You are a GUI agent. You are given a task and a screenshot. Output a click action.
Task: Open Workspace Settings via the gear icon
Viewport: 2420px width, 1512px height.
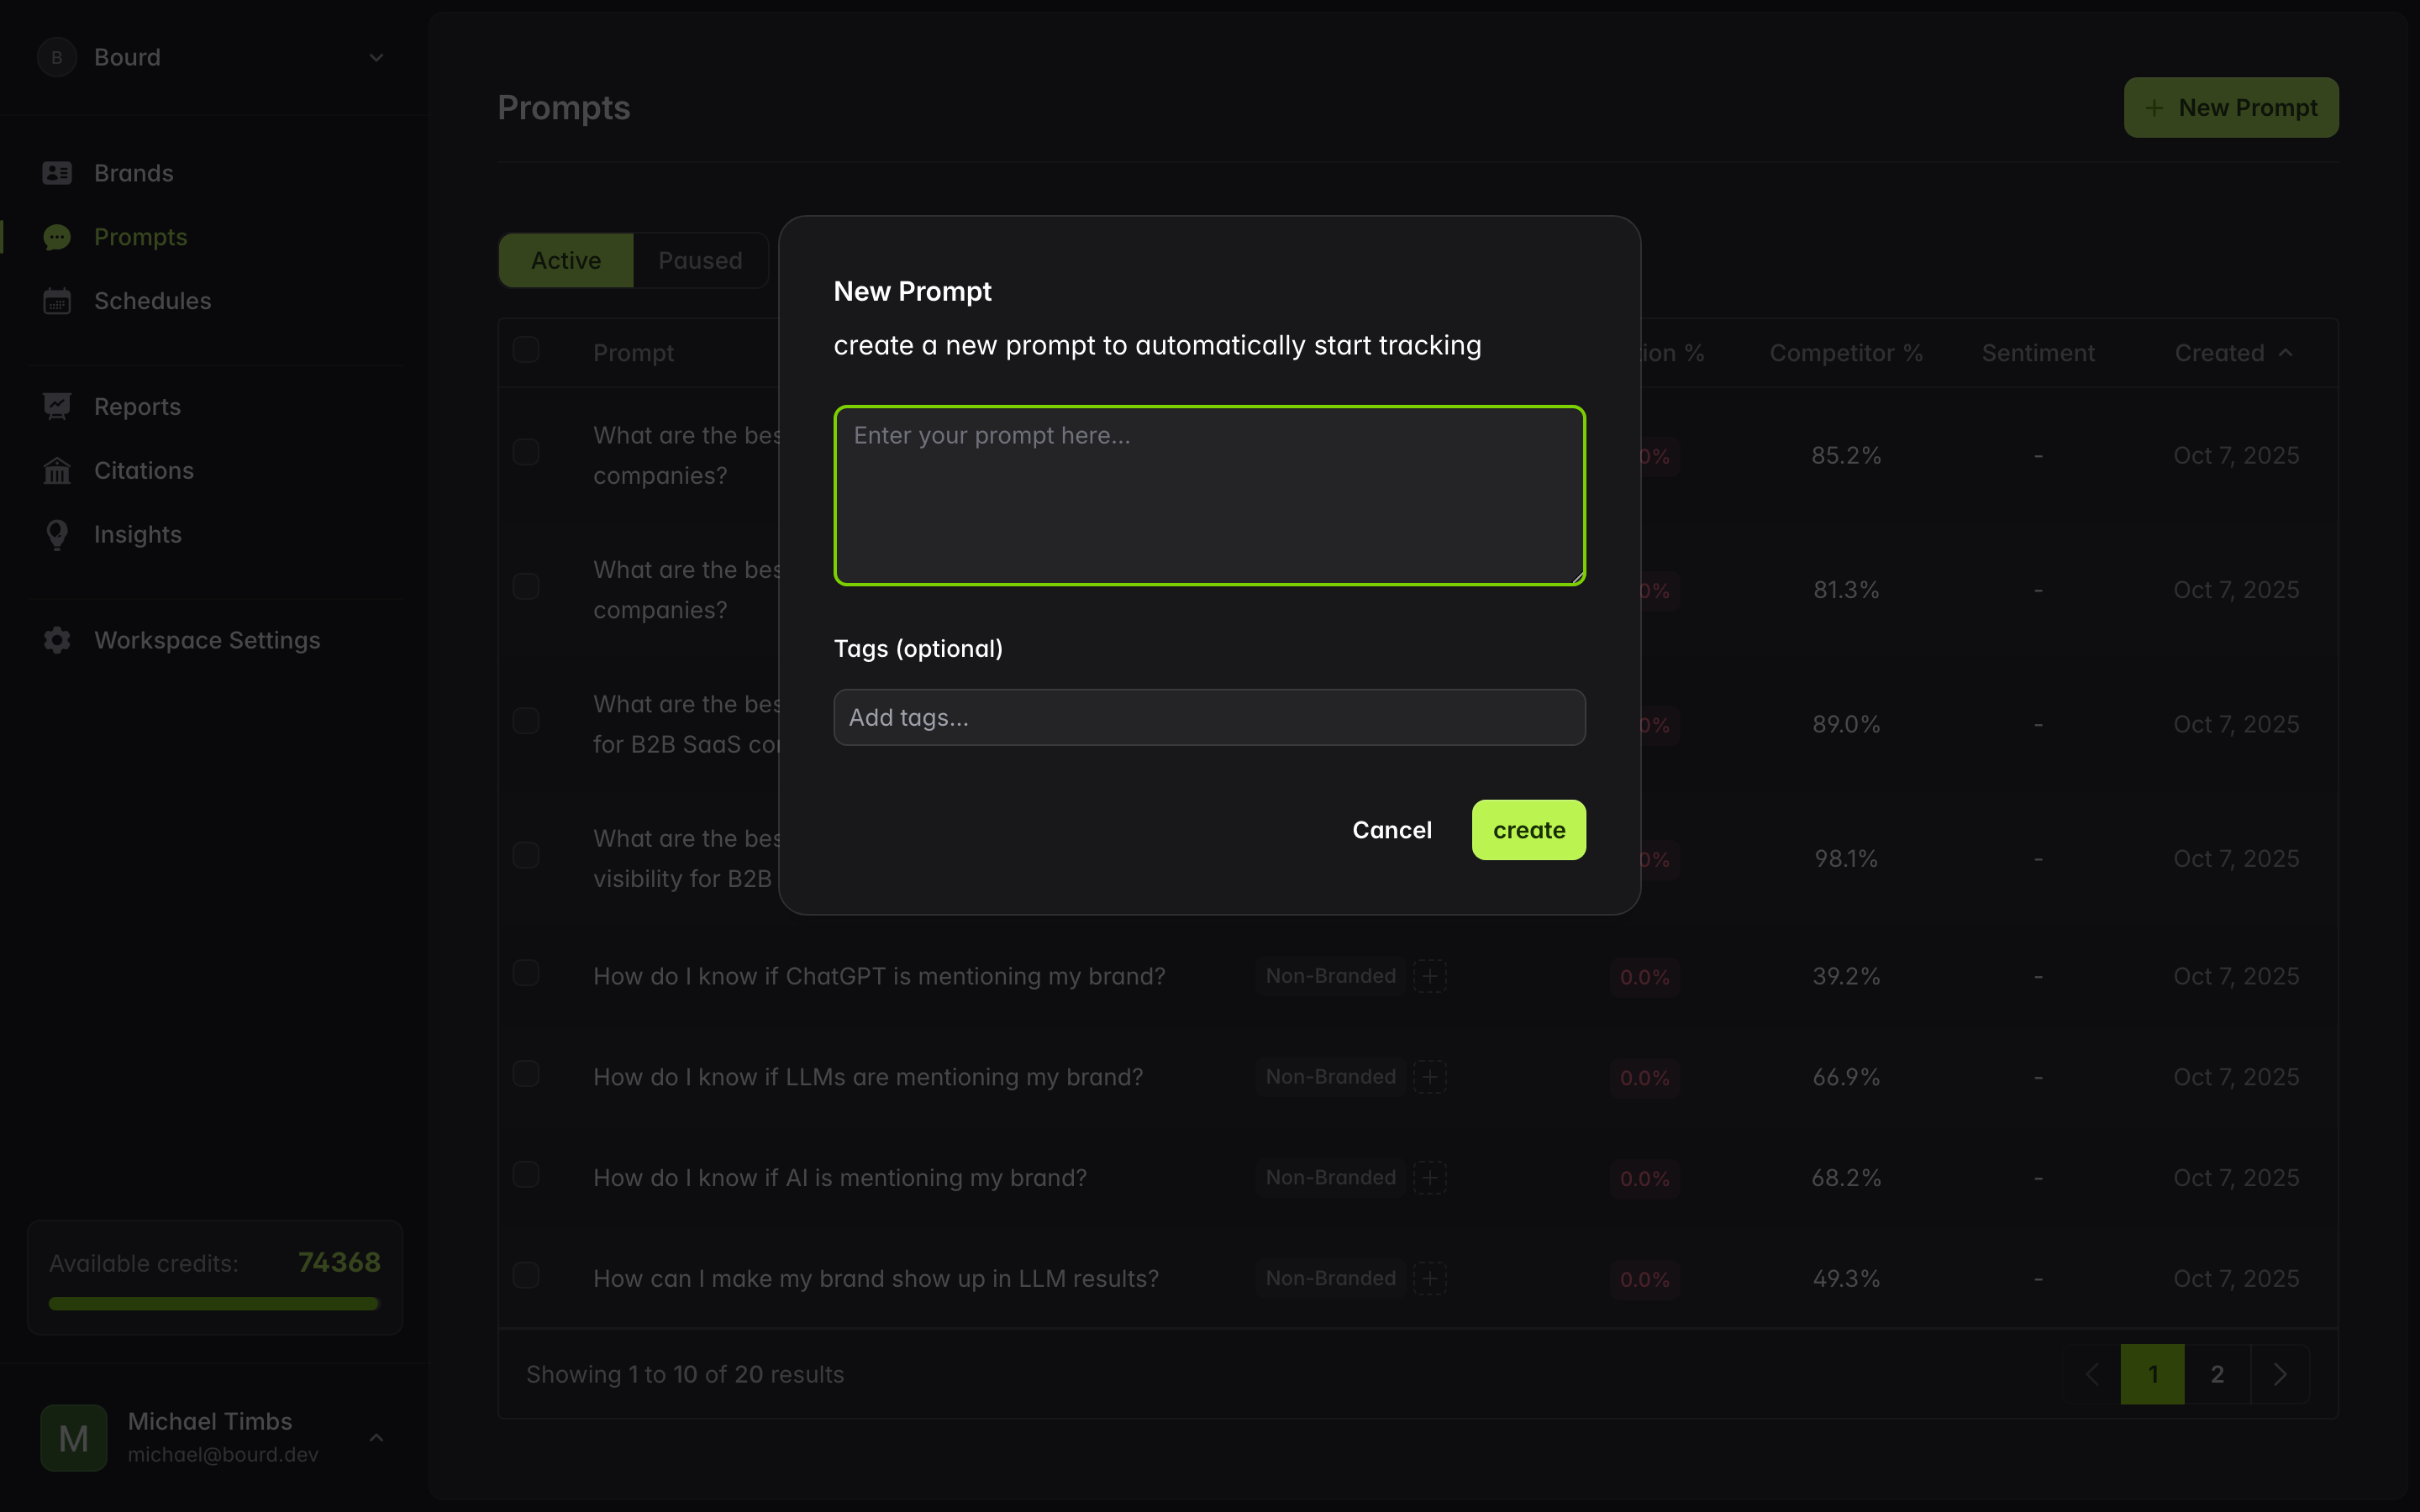click(57, 640)
